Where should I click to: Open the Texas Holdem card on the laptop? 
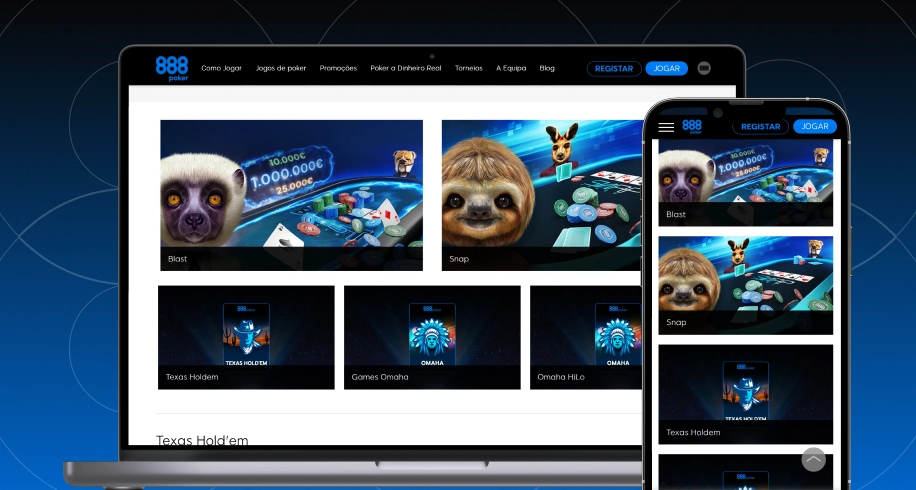247,338
